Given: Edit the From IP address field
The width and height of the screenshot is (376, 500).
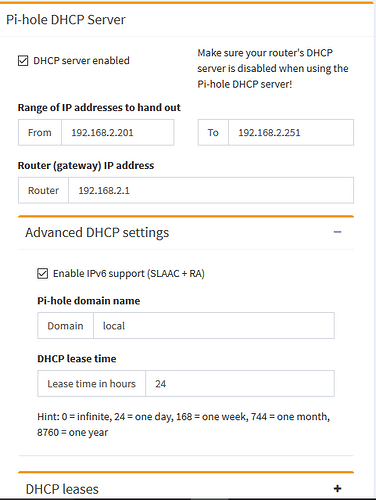Looking at the screenshot, I should 118,133.
